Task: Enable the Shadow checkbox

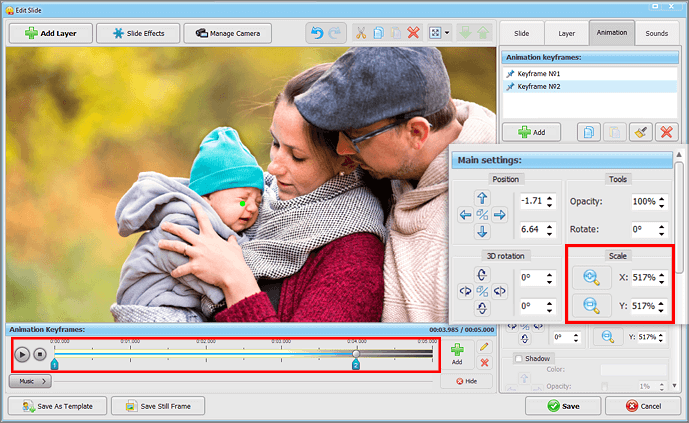Action: click(x=519, y=359)
